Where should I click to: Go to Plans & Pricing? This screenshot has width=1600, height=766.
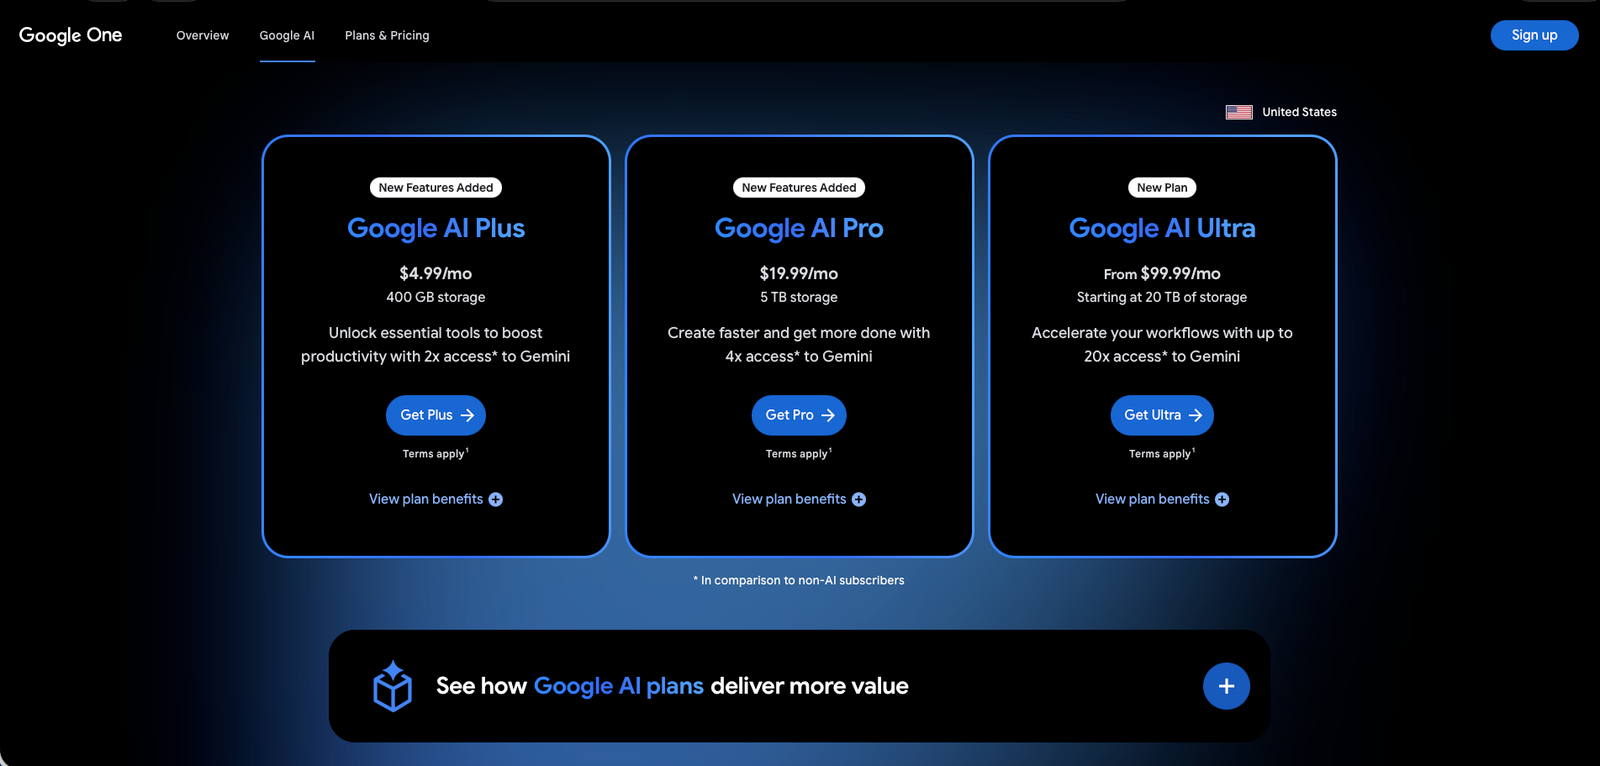point(387,35)
